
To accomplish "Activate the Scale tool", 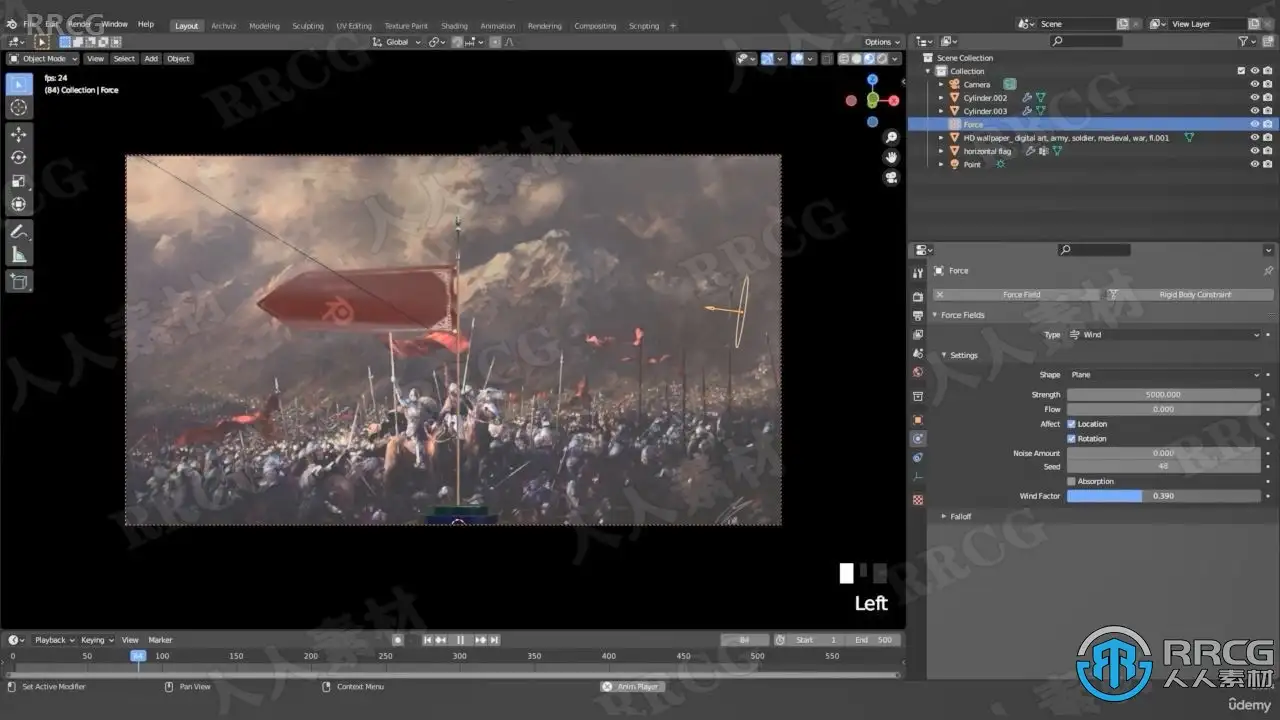I will pos(19,181).
